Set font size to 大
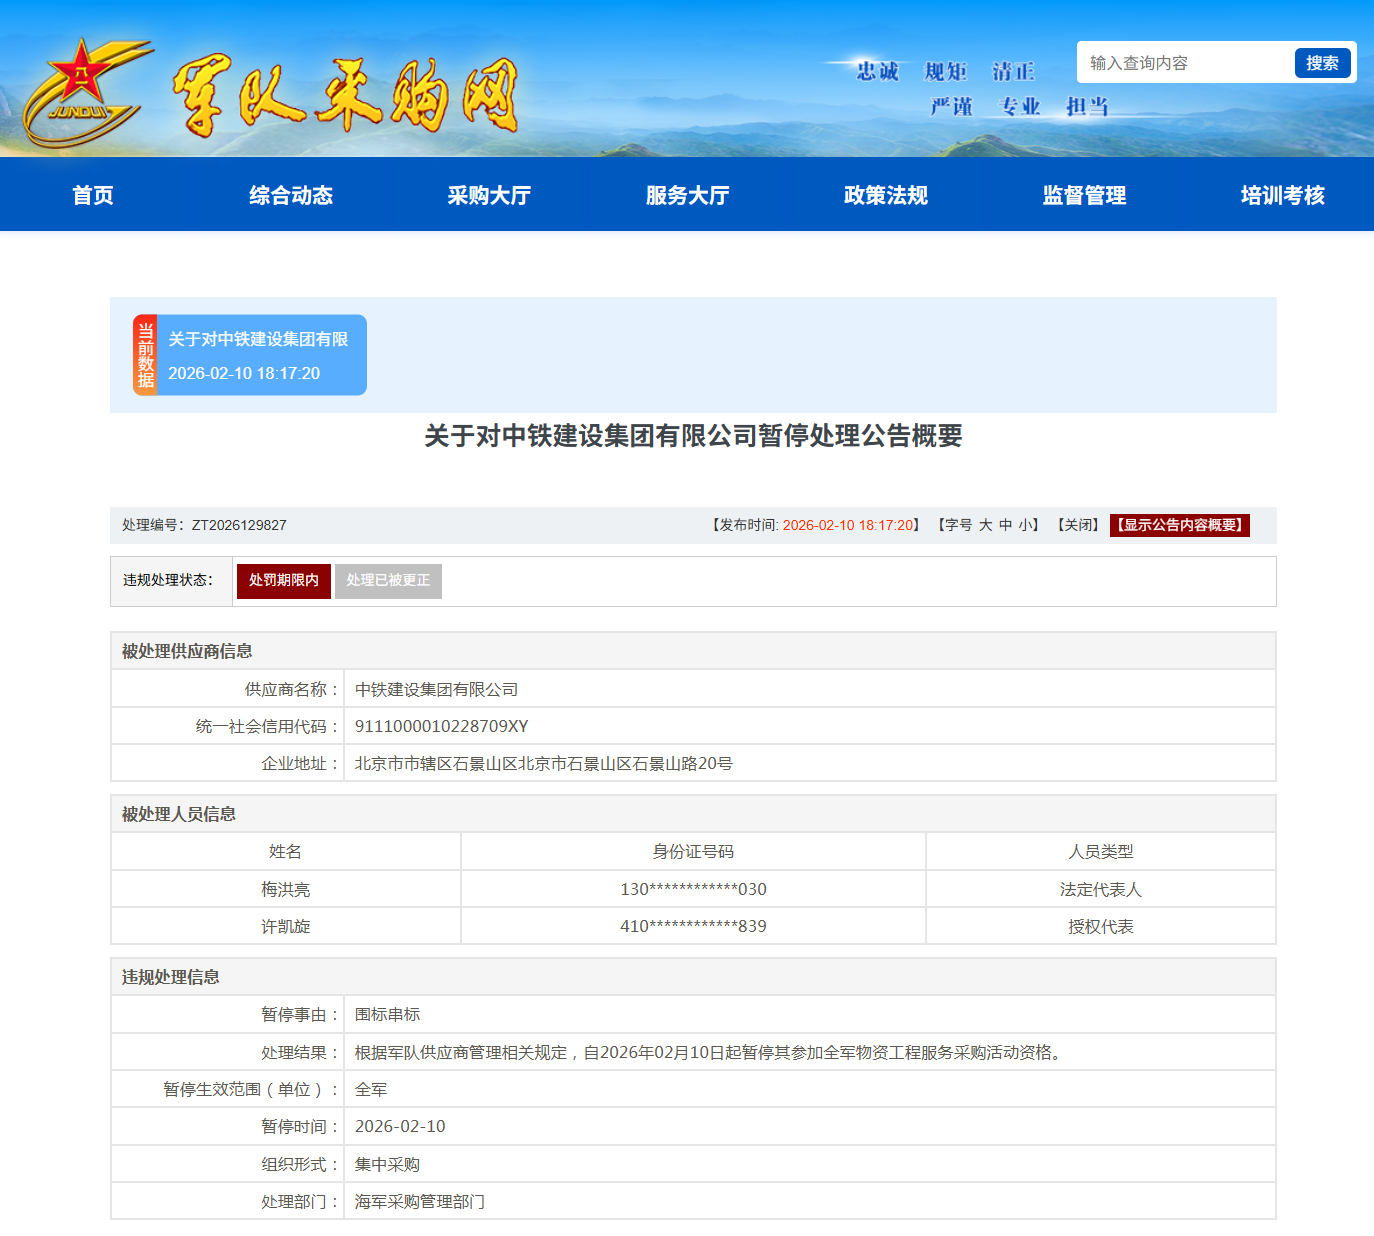This screenshot has height=1236, width=1374. [984, 525]
